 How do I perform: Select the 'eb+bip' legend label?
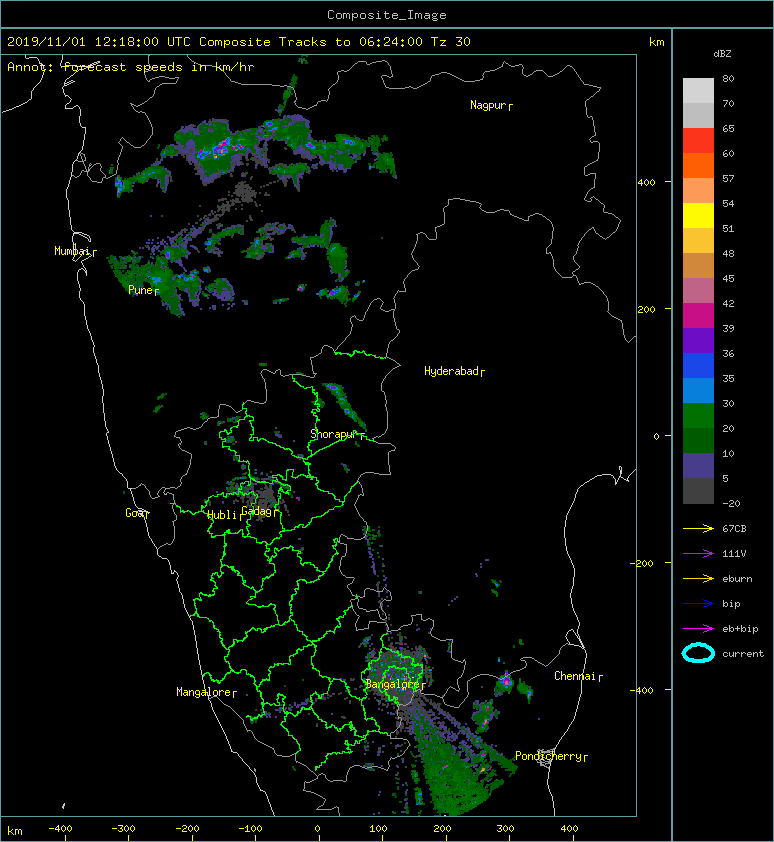[740, 628]
